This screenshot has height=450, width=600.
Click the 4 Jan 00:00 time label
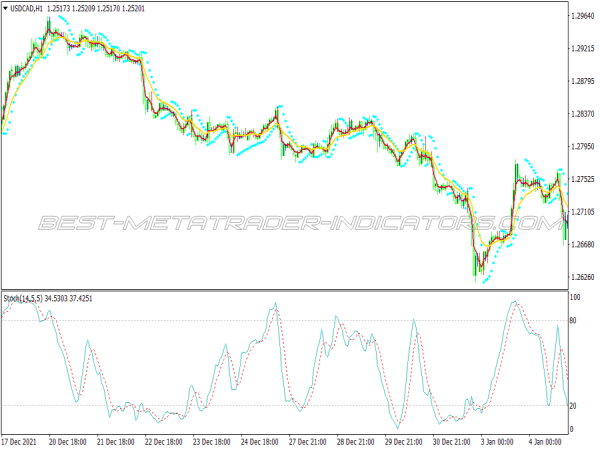[545, 442]
